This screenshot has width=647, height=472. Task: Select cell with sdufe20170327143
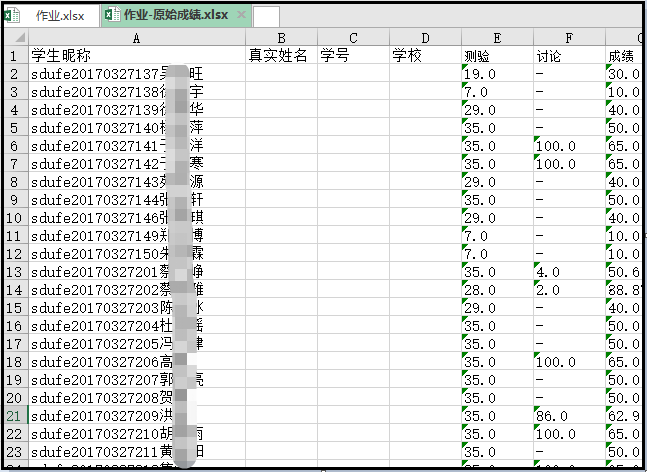coord(137,182)
